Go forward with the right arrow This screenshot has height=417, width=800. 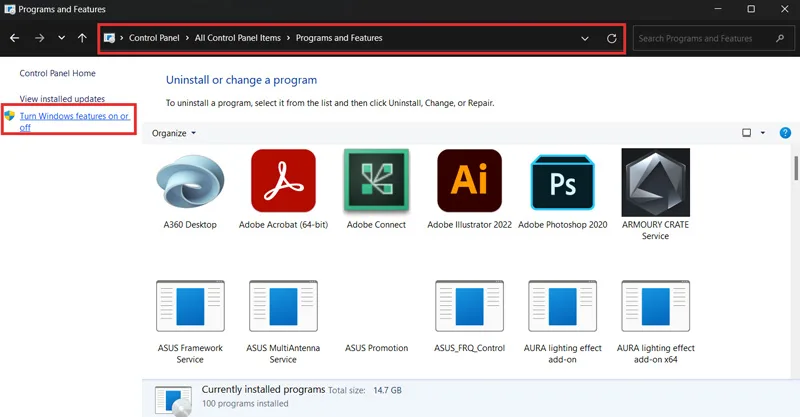(x=39, y=38)
